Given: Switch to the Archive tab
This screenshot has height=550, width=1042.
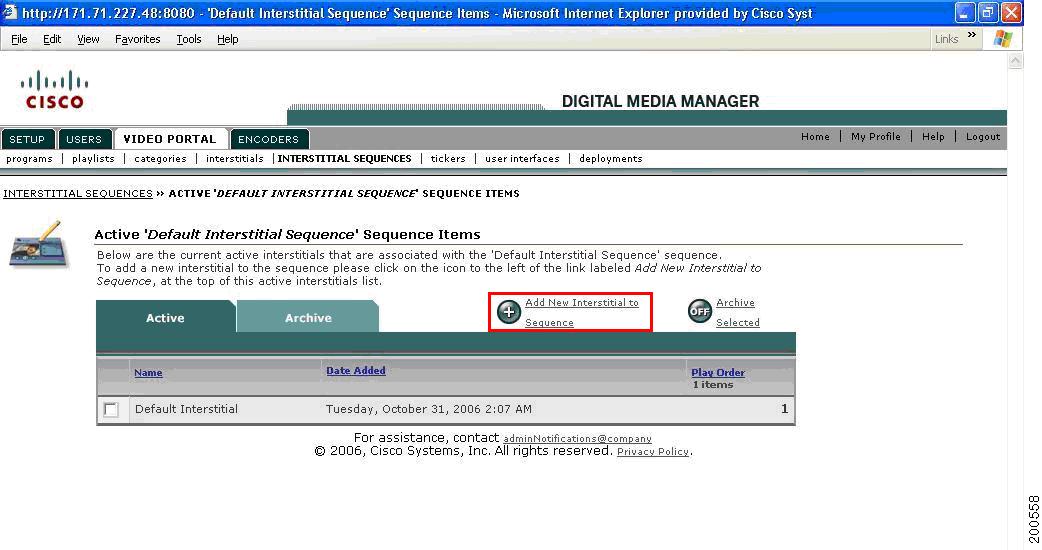Looking at the screenshot, I should point(308,318).
